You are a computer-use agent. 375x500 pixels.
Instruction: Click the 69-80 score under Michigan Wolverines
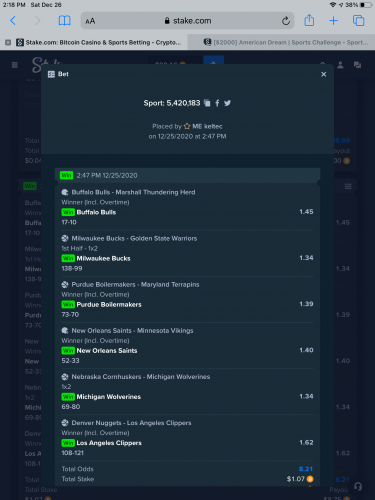click(x=71, y=407)
